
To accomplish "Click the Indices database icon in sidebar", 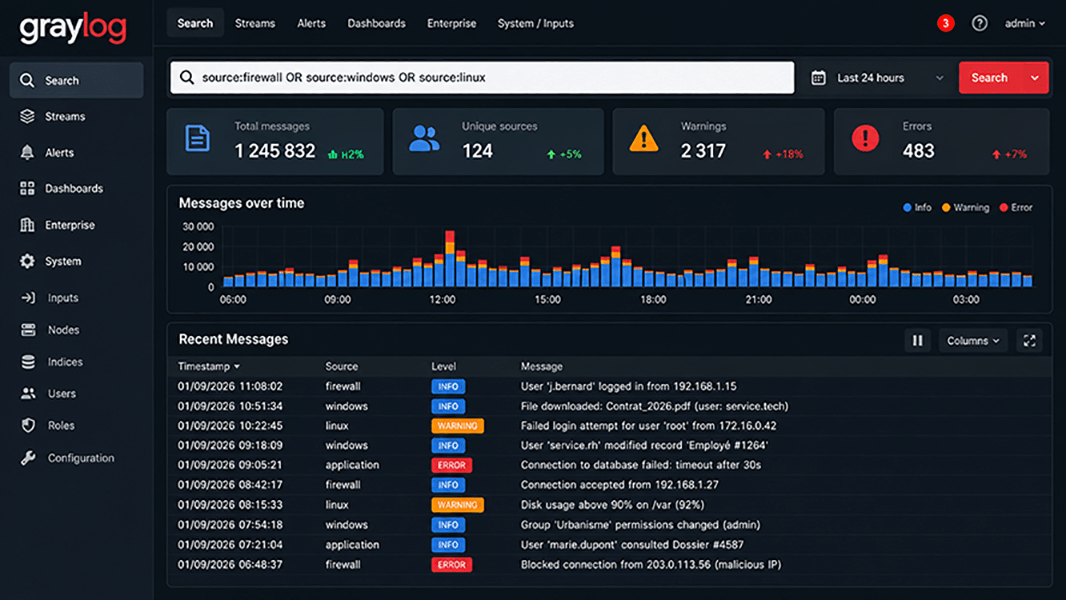I will [28, 361].
